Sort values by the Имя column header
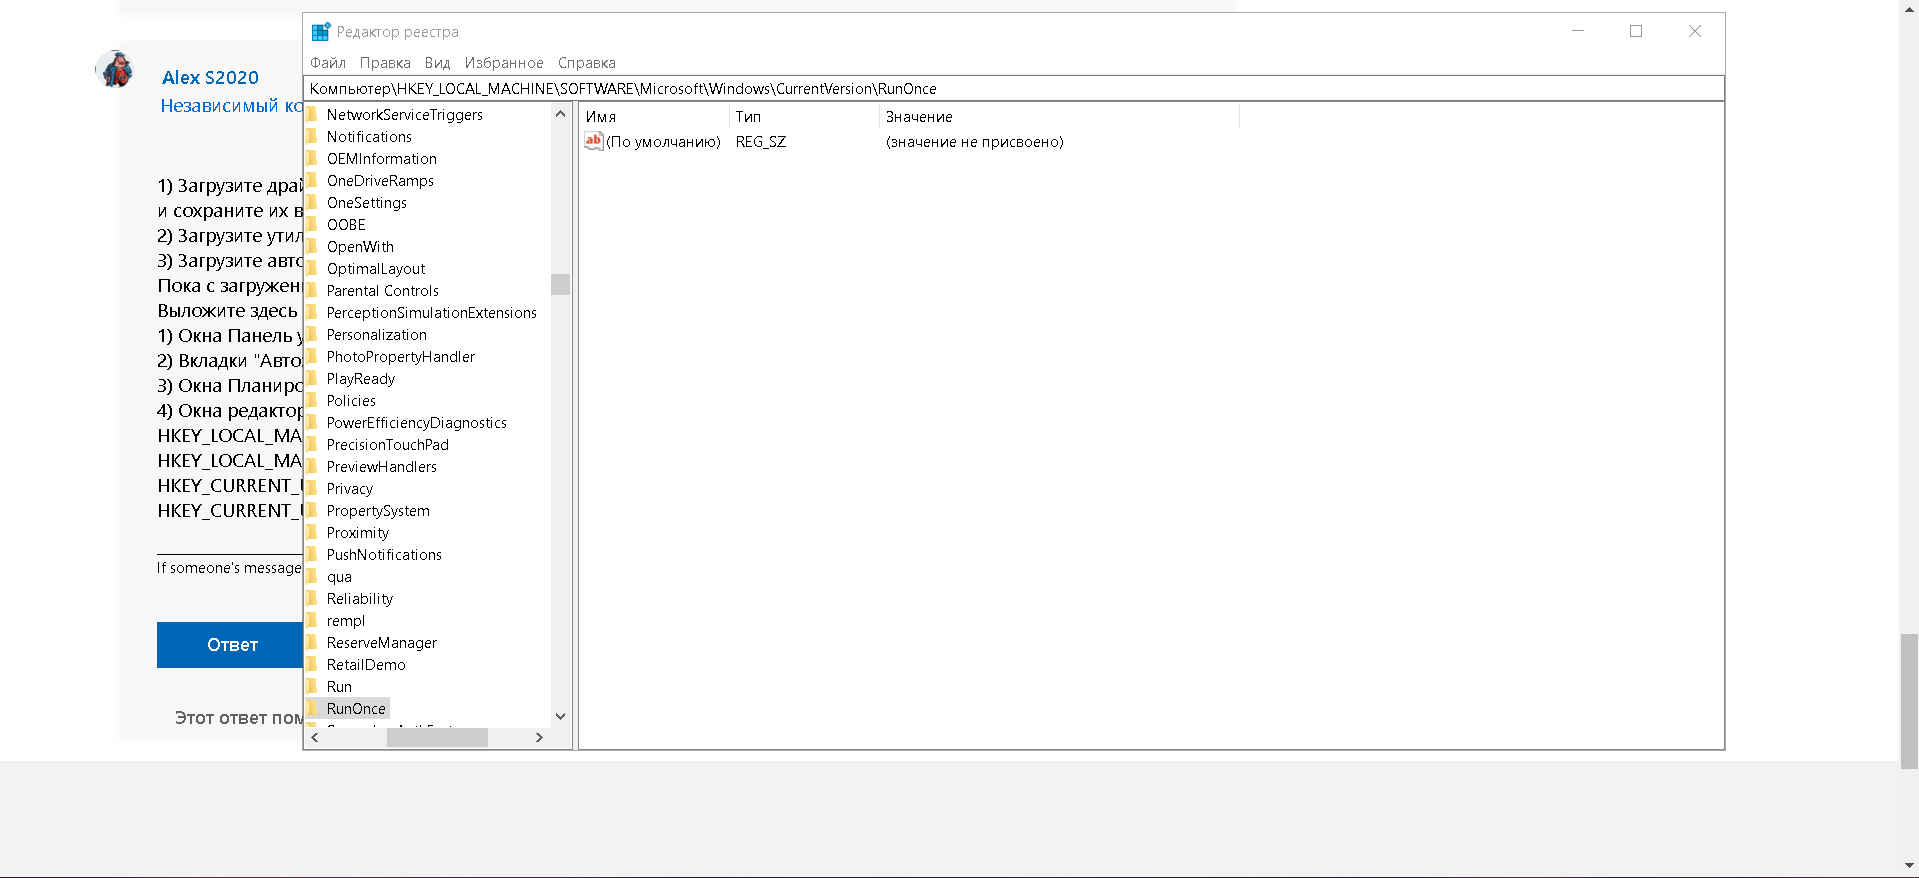1919x878 pixels. click(655, 117)
